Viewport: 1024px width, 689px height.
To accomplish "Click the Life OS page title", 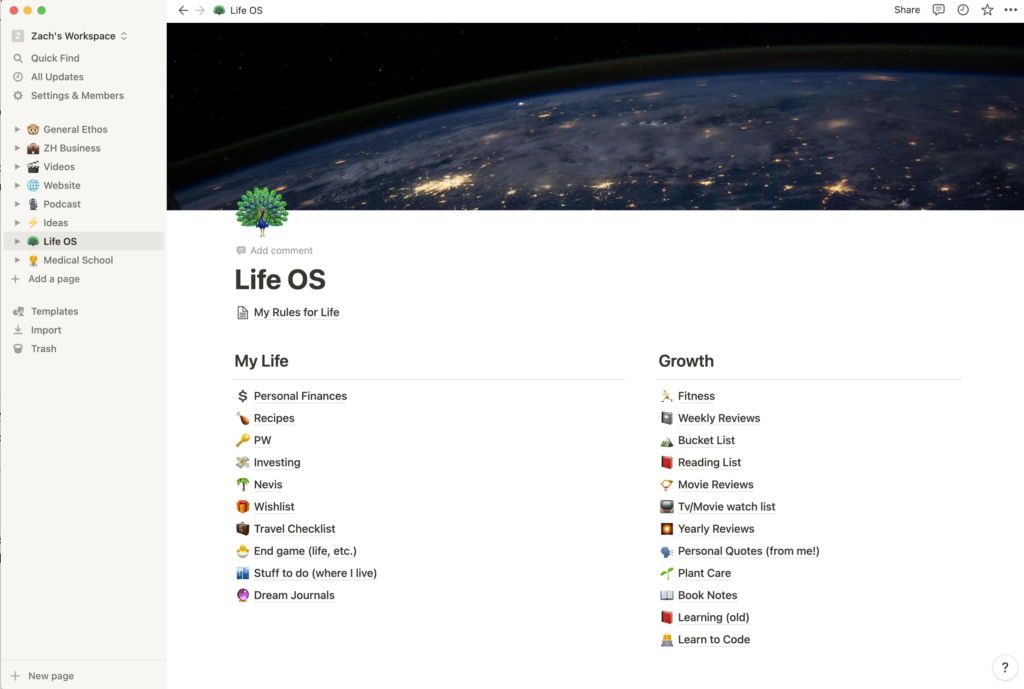I will click(280, 280).
